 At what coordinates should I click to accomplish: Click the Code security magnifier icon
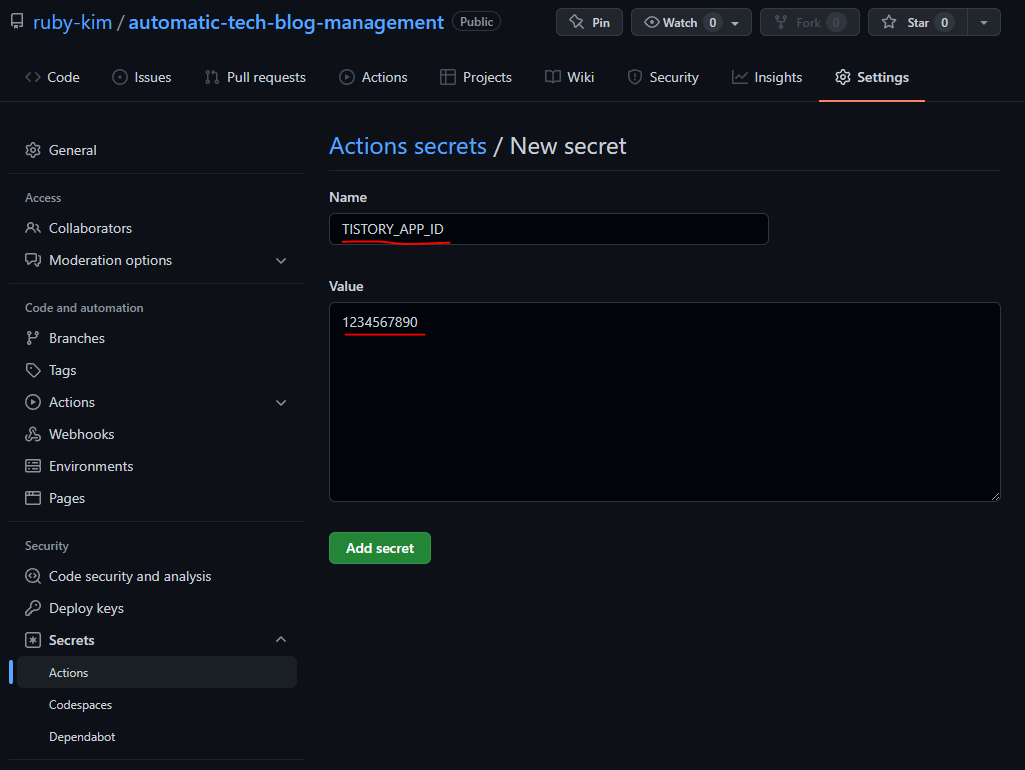point(33,576)
